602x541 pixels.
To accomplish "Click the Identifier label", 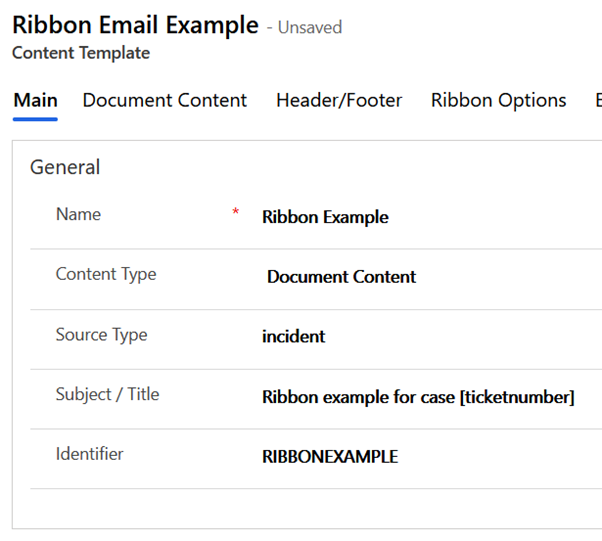I will pos(89,454).
